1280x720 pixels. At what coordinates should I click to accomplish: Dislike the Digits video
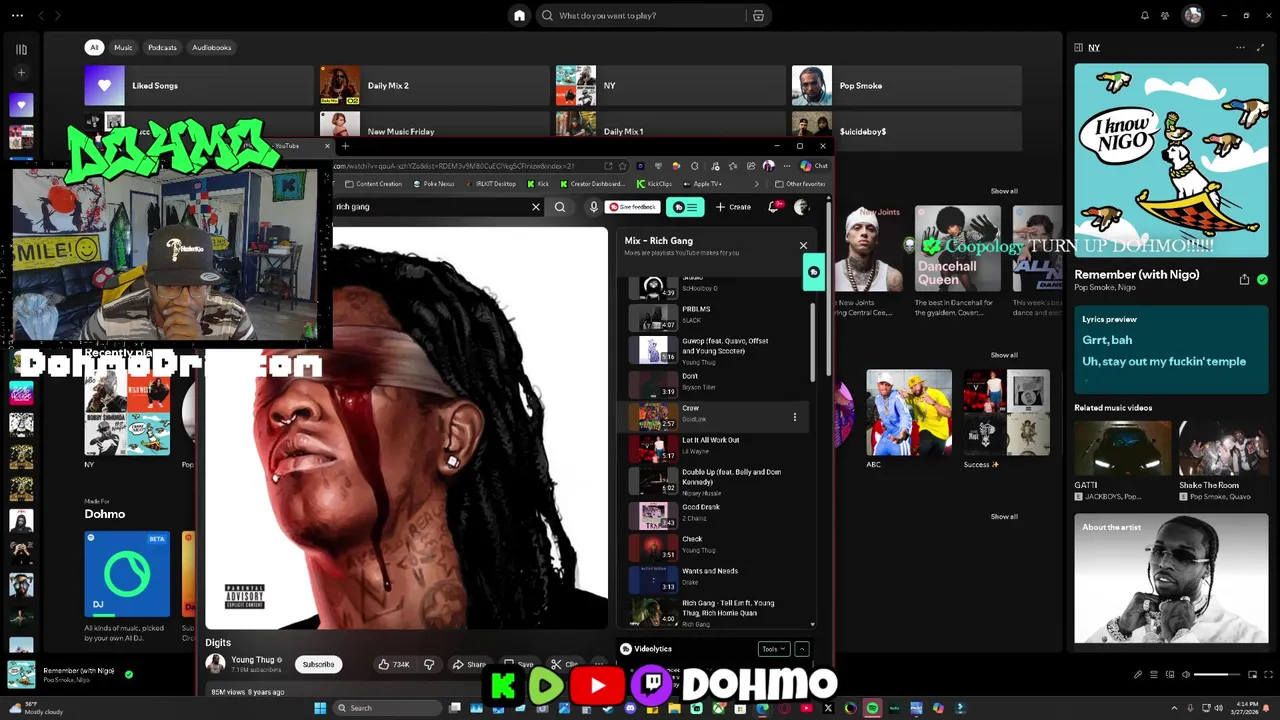(x=429, y=664)
